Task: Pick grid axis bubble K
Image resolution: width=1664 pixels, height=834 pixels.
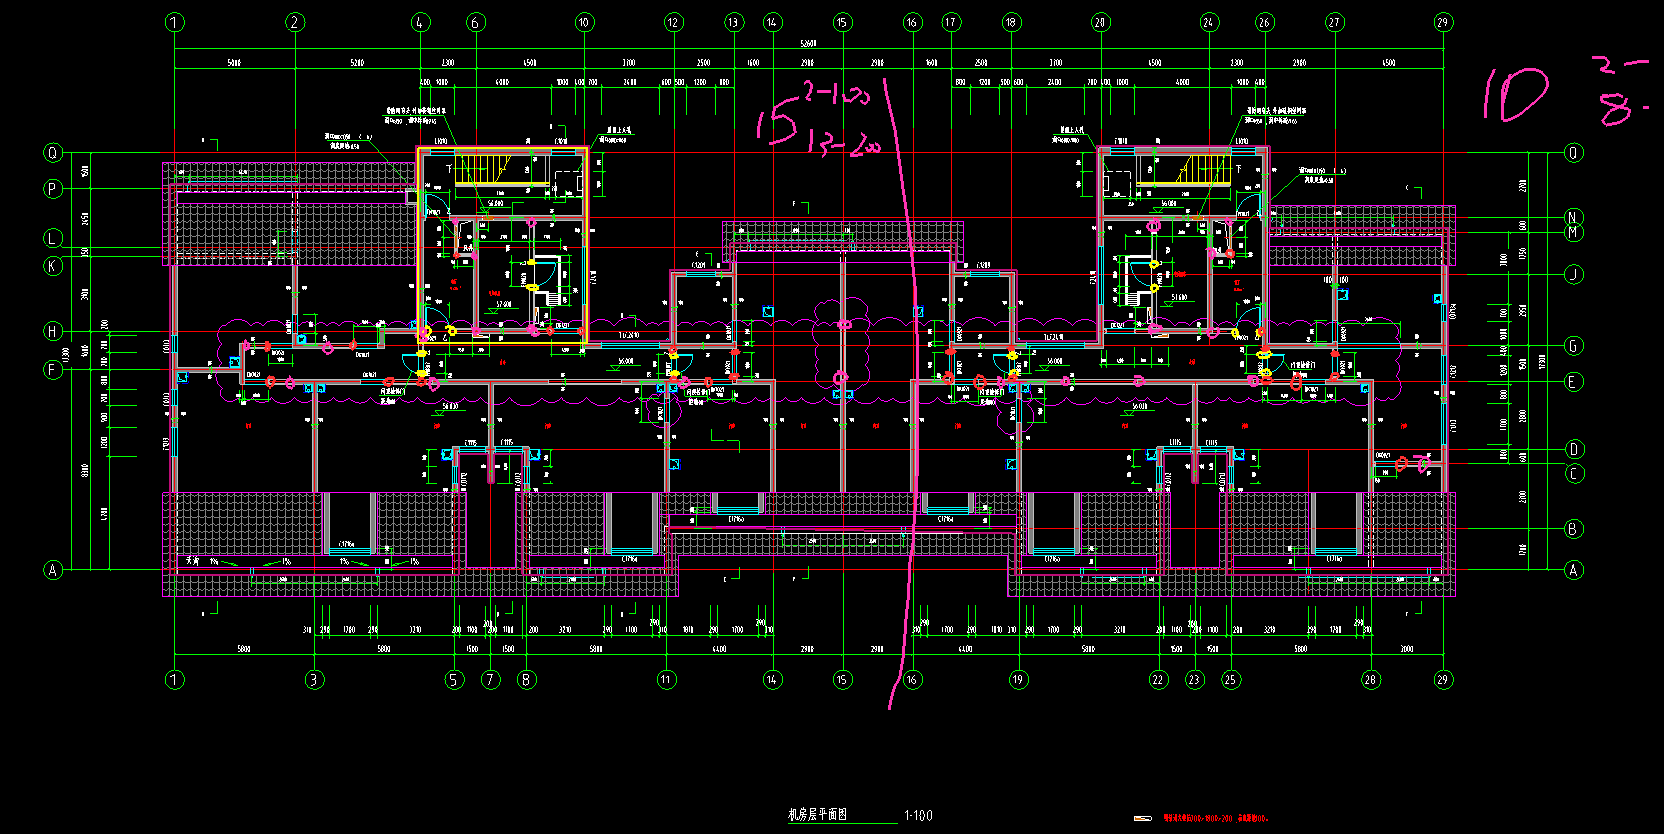Action: (x=53, y=266)
